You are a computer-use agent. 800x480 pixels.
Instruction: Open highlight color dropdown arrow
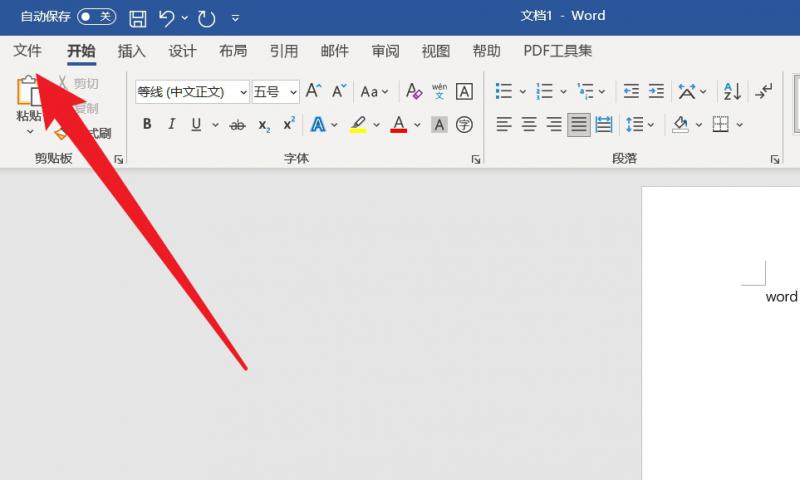point(377,124)
